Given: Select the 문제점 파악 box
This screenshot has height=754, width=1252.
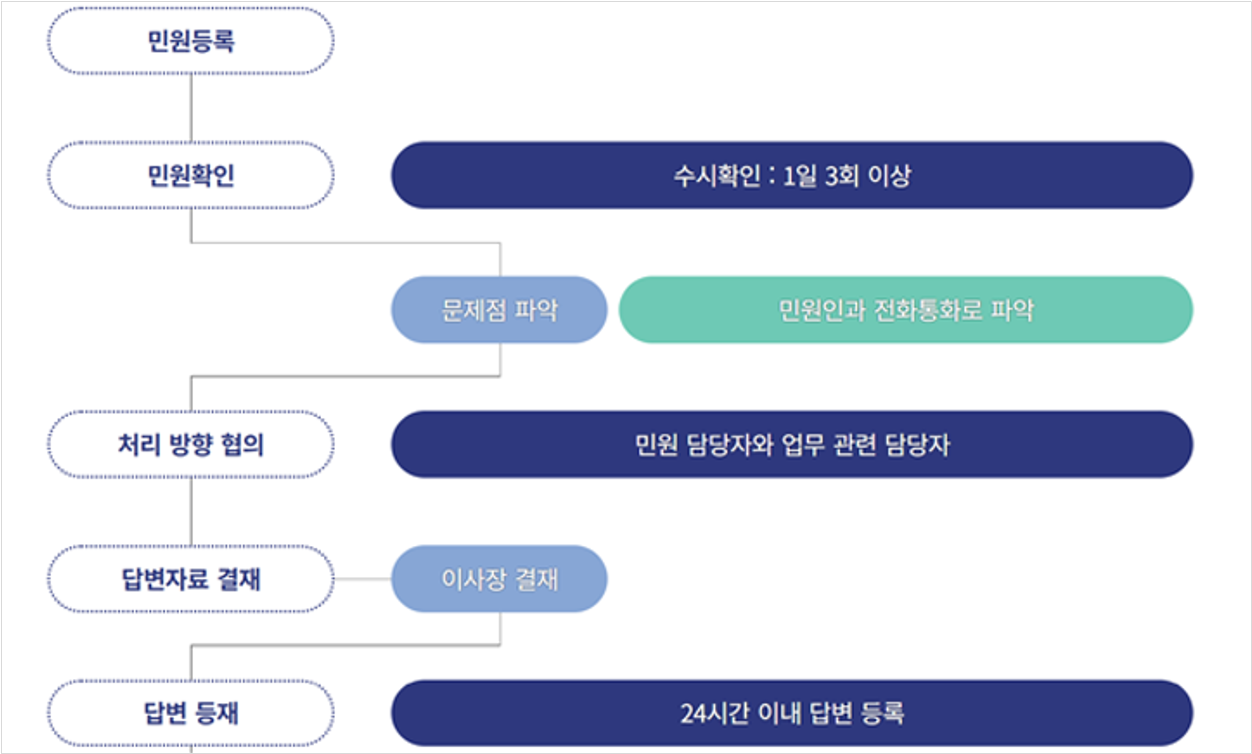Looking at the screenshot, I should pos(499,310).
